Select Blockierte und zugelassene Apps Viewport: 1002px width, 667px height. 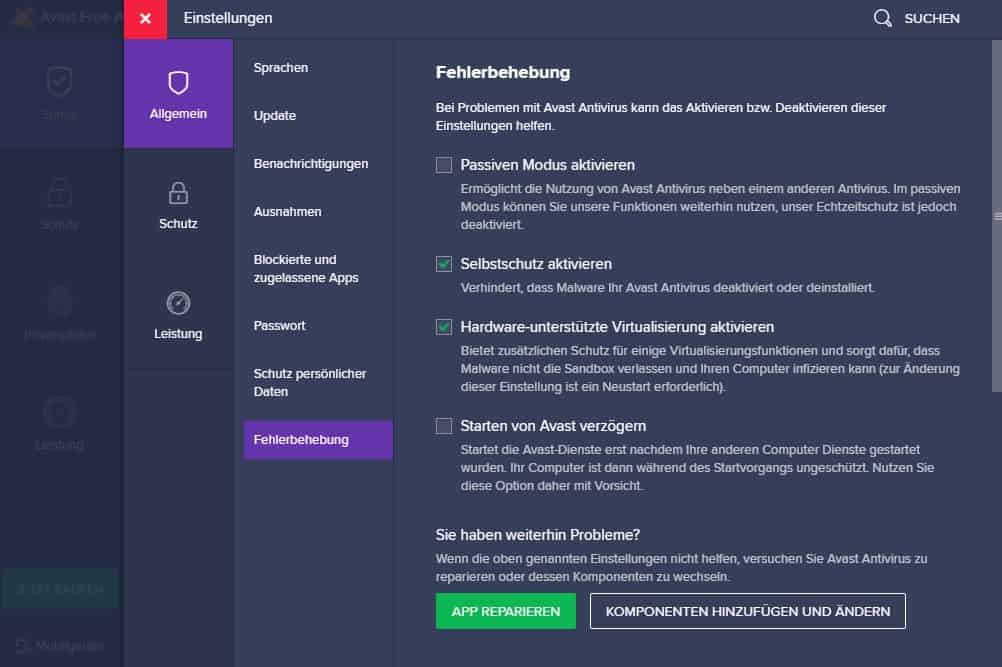pyautogui.click(x=306, y=268)
